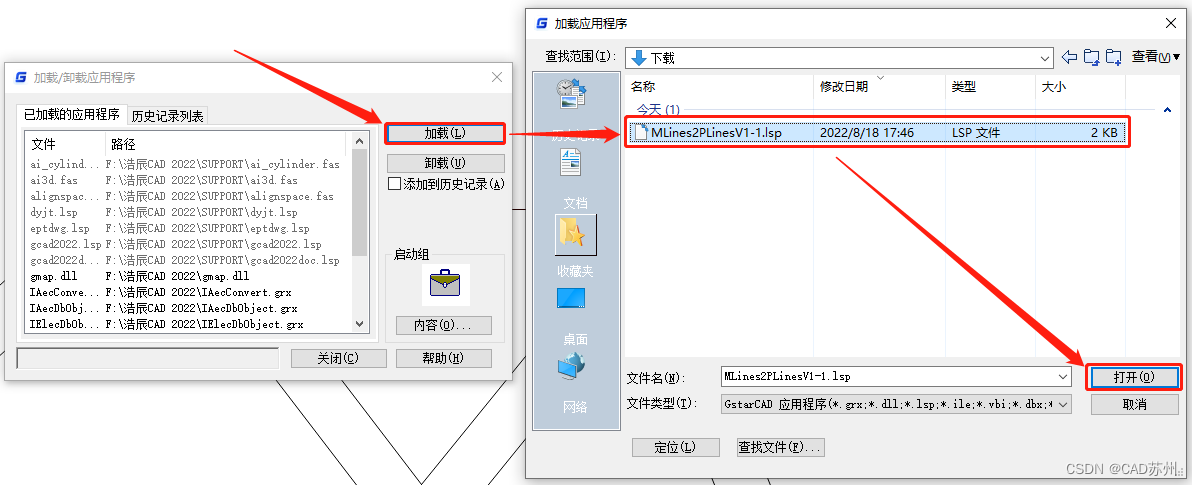Open the 查看 view menu dropdown
The height and width of the screenshot is (485, 1192).
click(x=1156, y=56)
